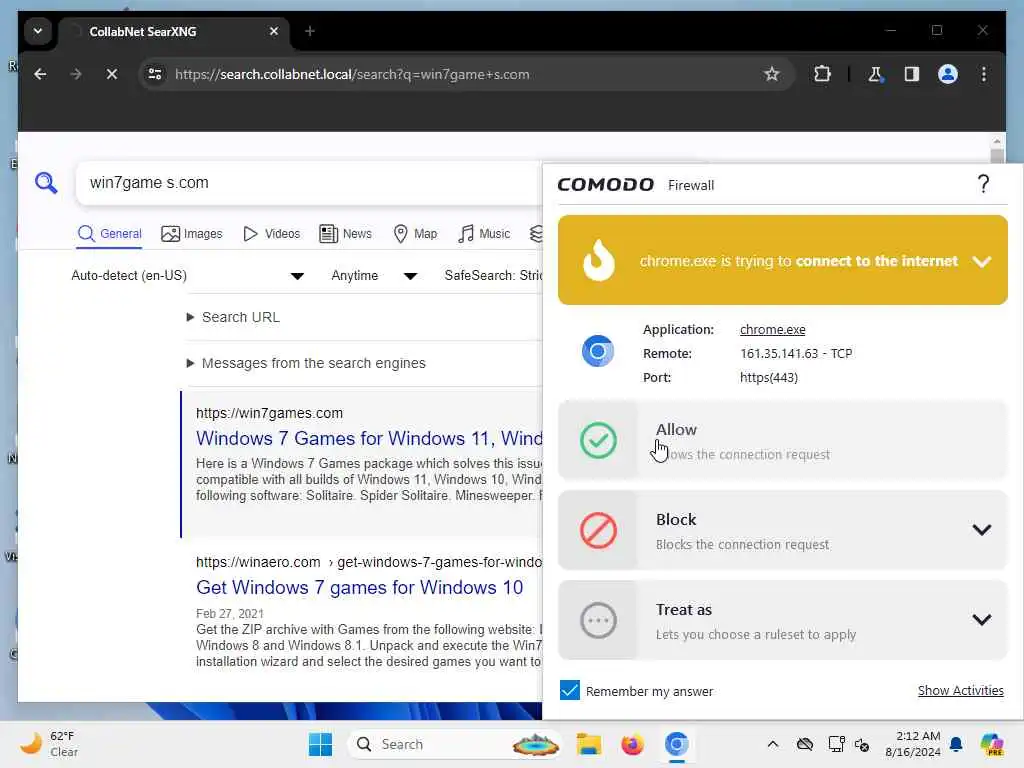Toggle Chrome side panel icon
1024x768 pixels.
pyautogui.click(x=912, y=74)
